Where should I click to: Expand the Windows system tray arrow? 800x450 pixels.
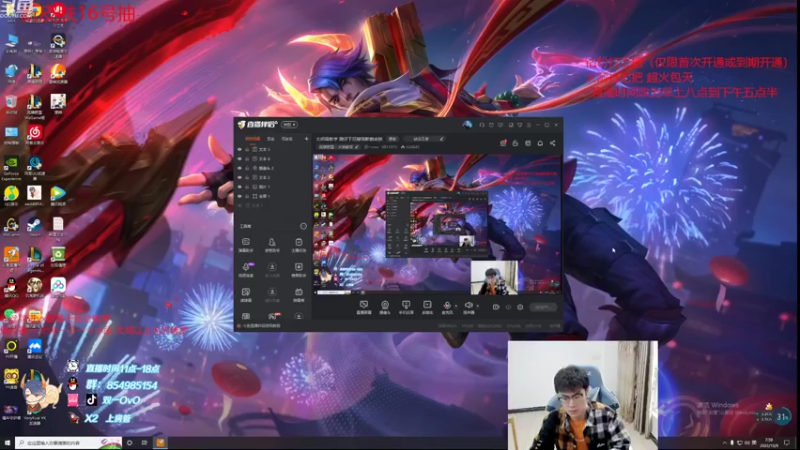click(724, 443)
